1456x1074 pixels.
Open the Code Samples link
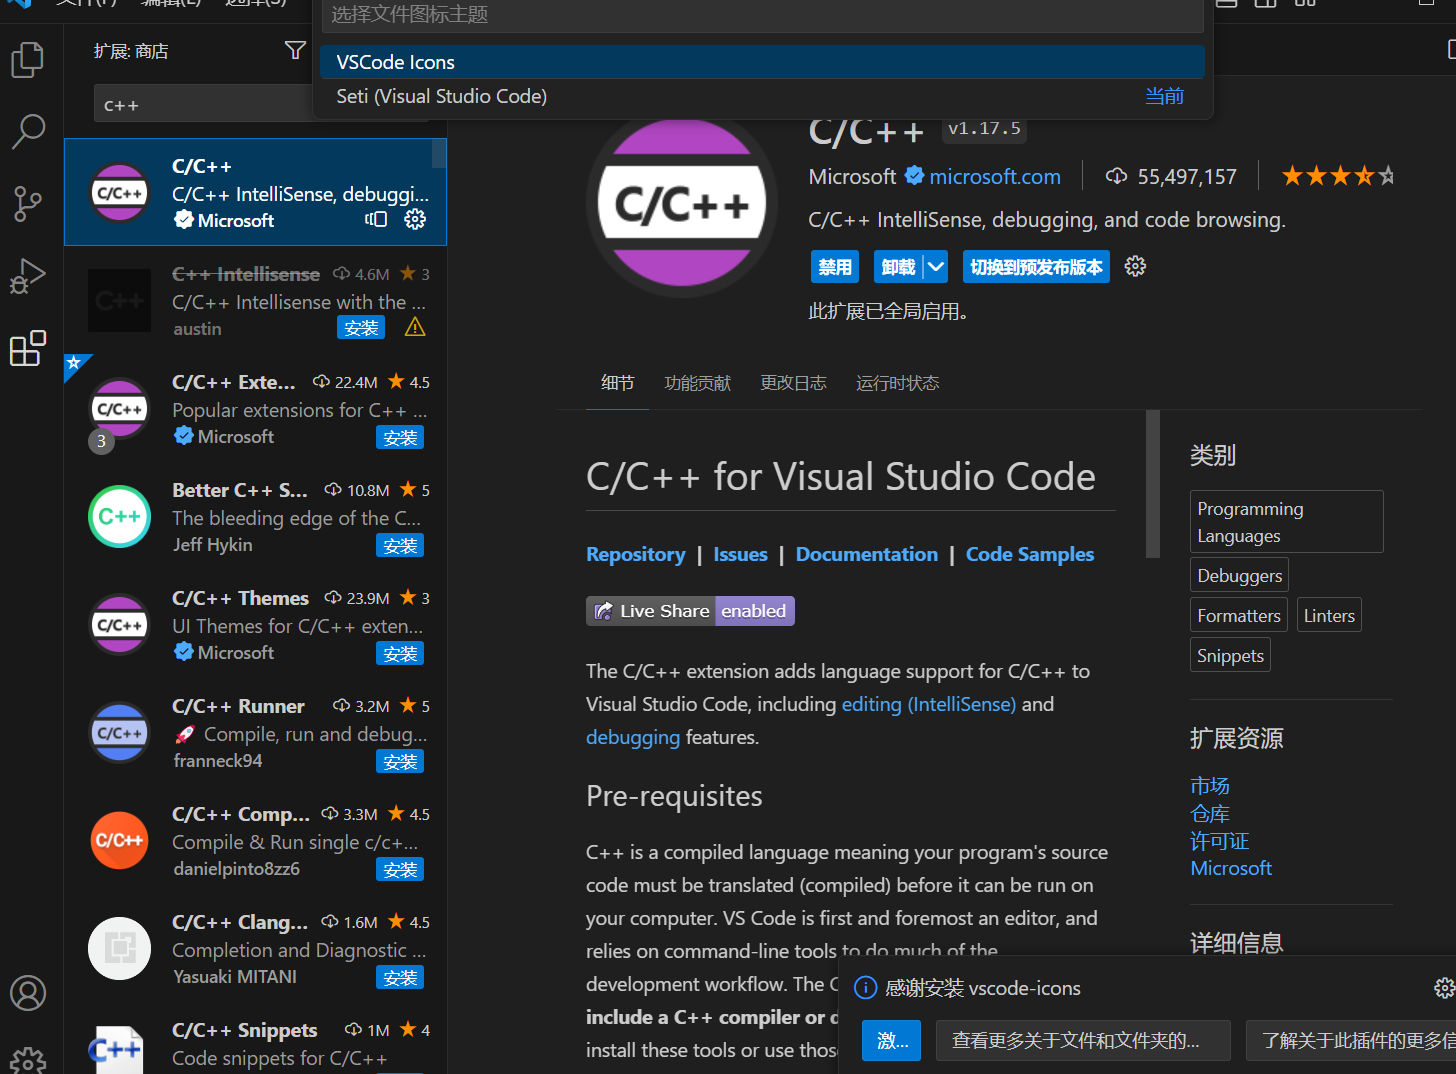[1030, 554]
